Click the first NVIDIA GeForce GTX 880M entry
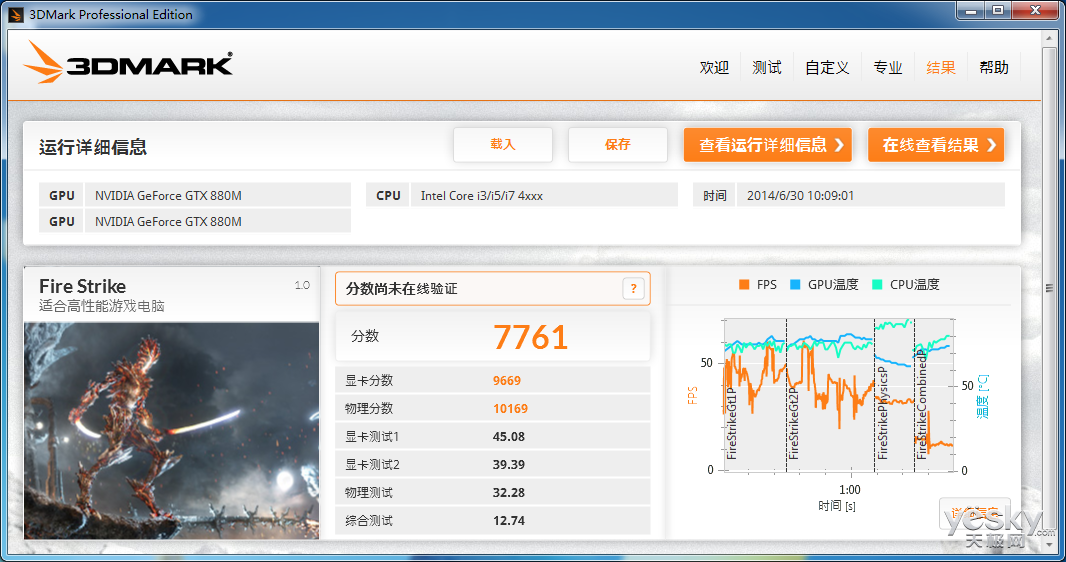 (x=218, y=195)
